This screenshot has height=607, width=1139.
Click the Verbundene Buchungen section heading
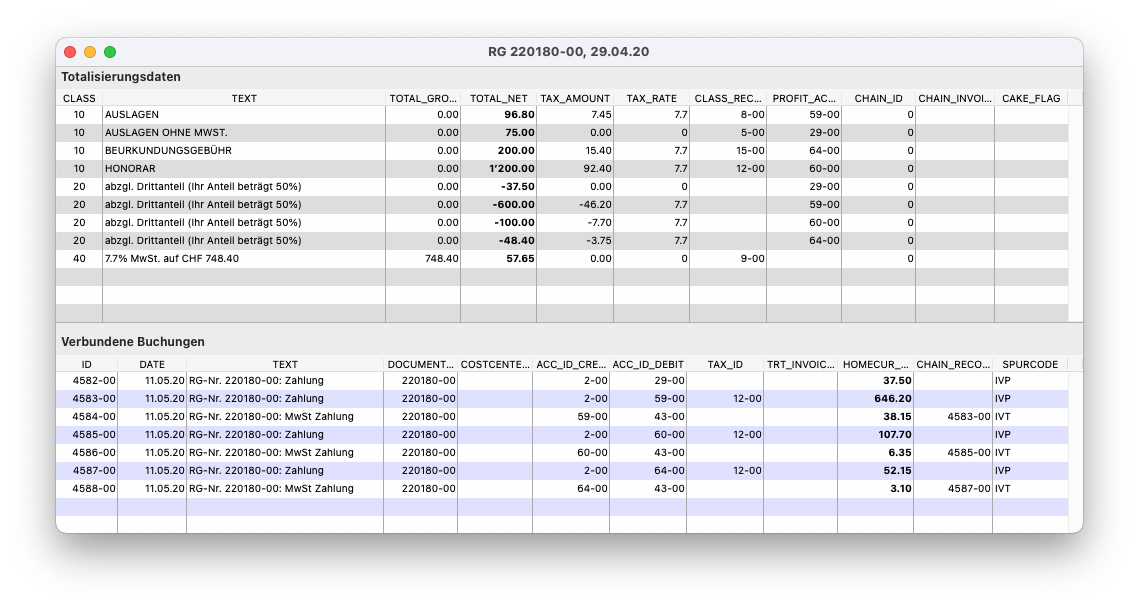pyautogui.click(x=133, y=342)
